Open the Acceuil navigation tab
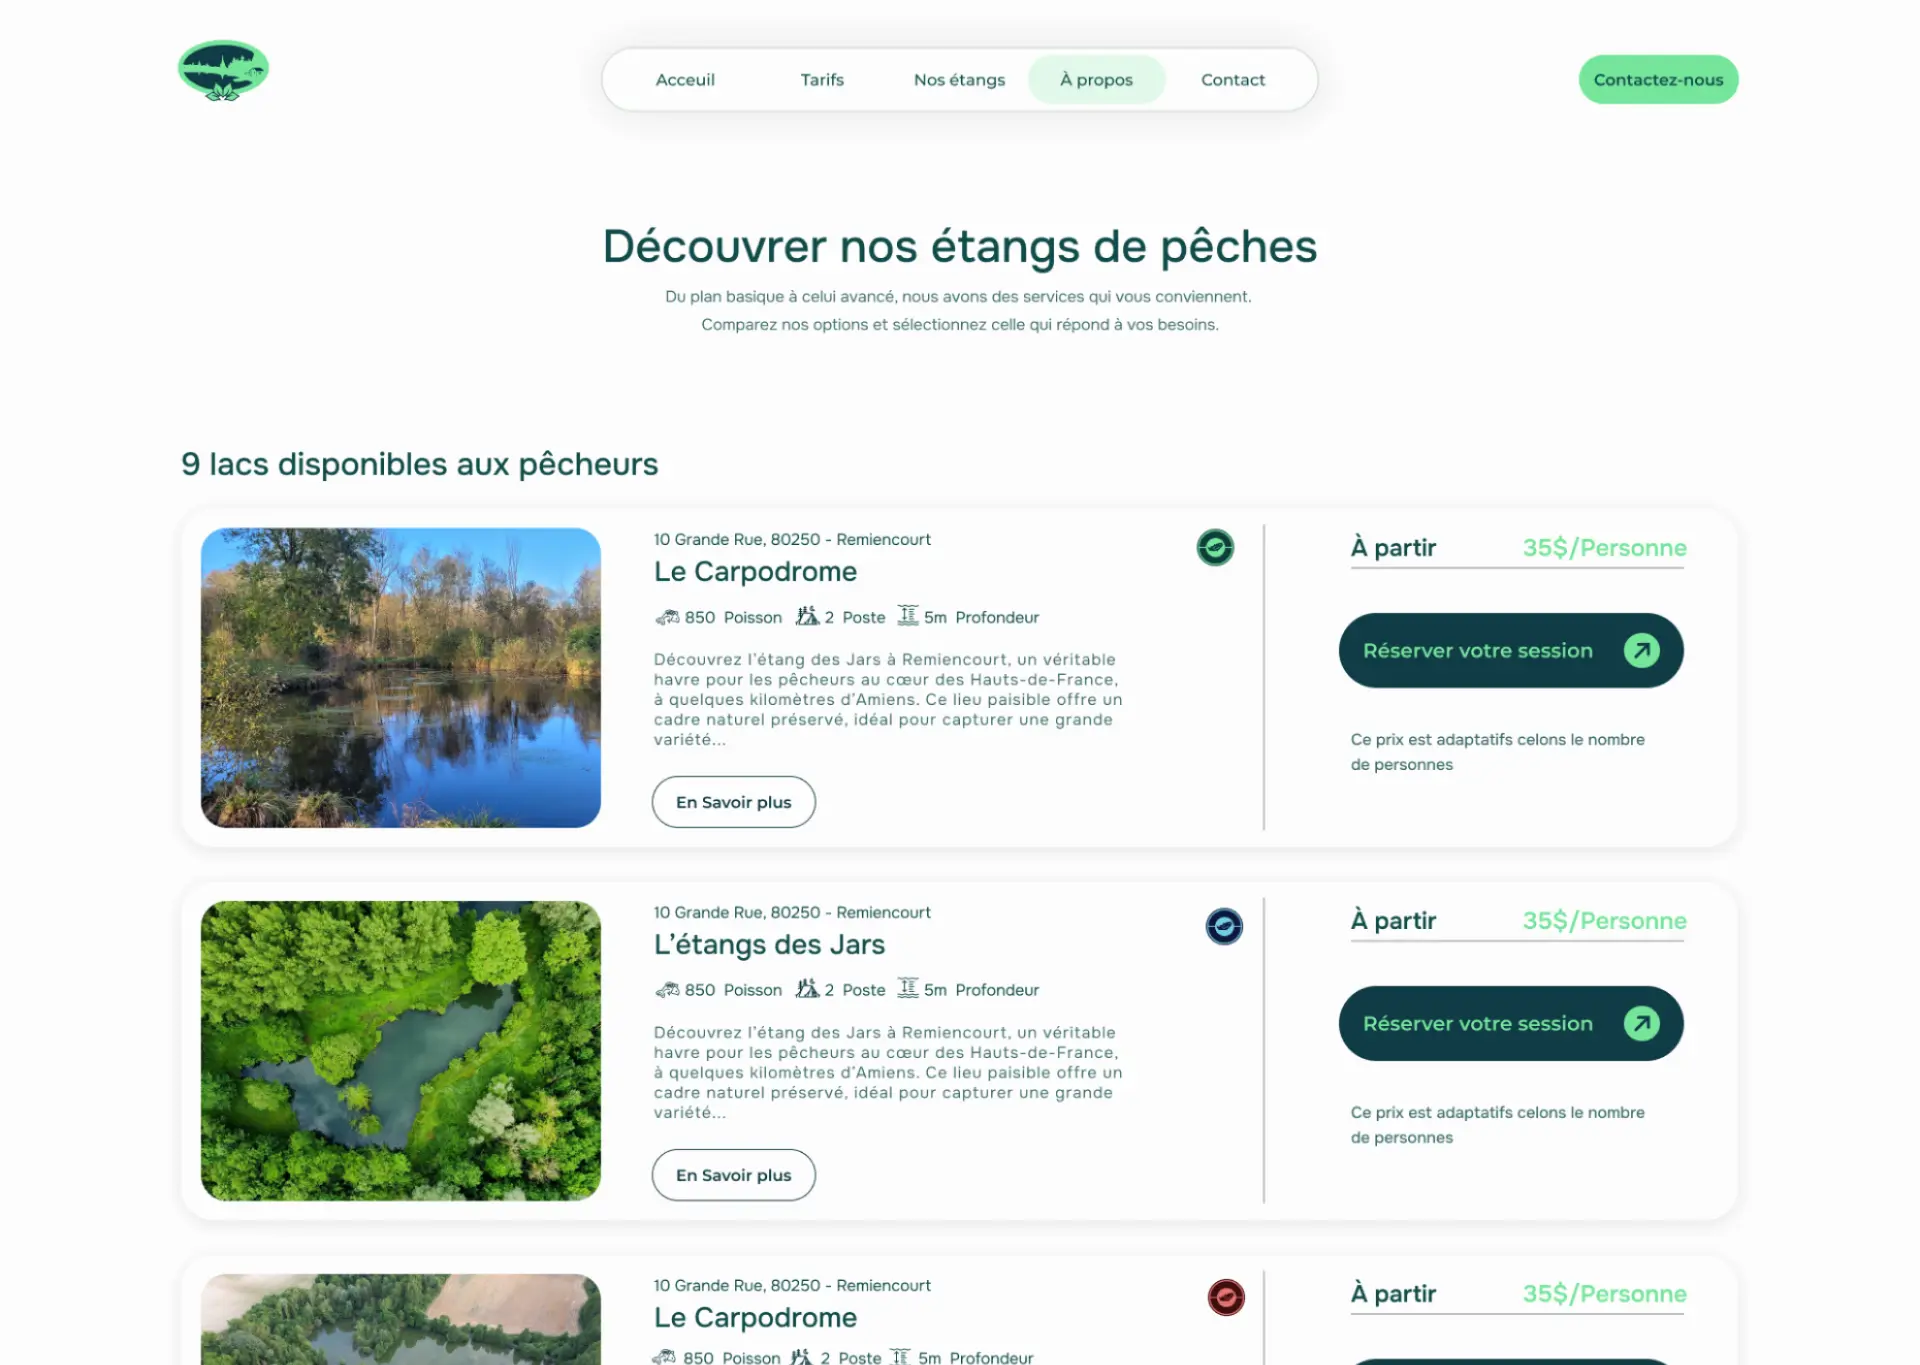Image resolution: width=1920 pixels, height=1365 pixels. (685, 80)
